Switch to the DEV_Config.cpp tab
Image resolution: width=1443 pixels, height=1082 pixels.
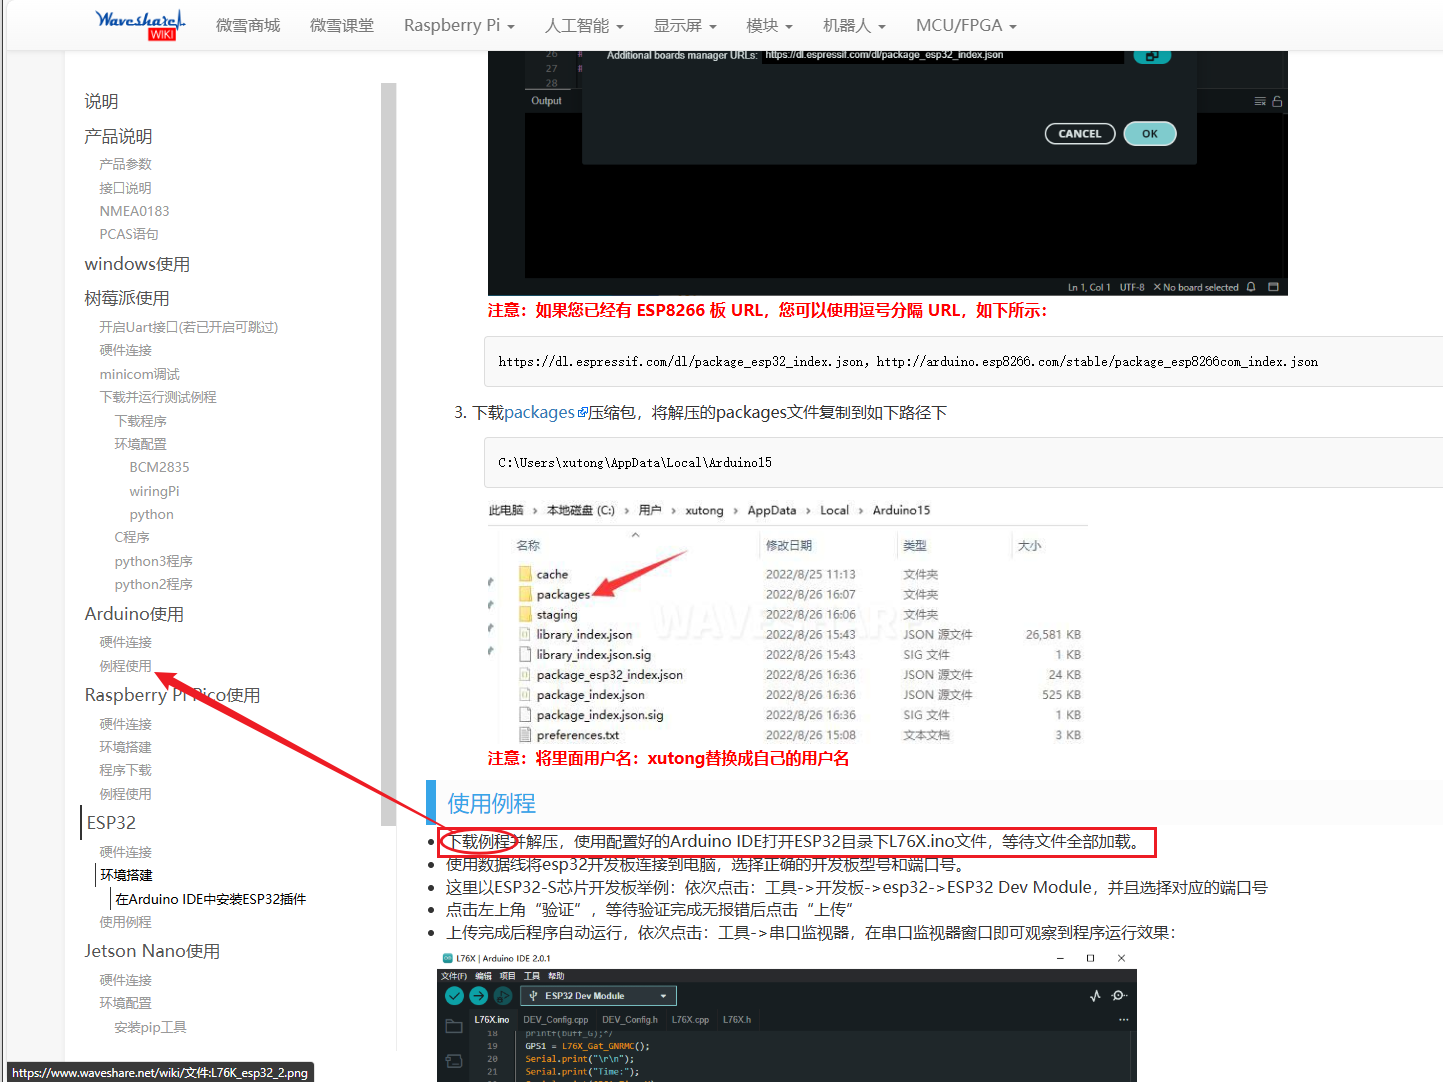(x=556, y=1020)
